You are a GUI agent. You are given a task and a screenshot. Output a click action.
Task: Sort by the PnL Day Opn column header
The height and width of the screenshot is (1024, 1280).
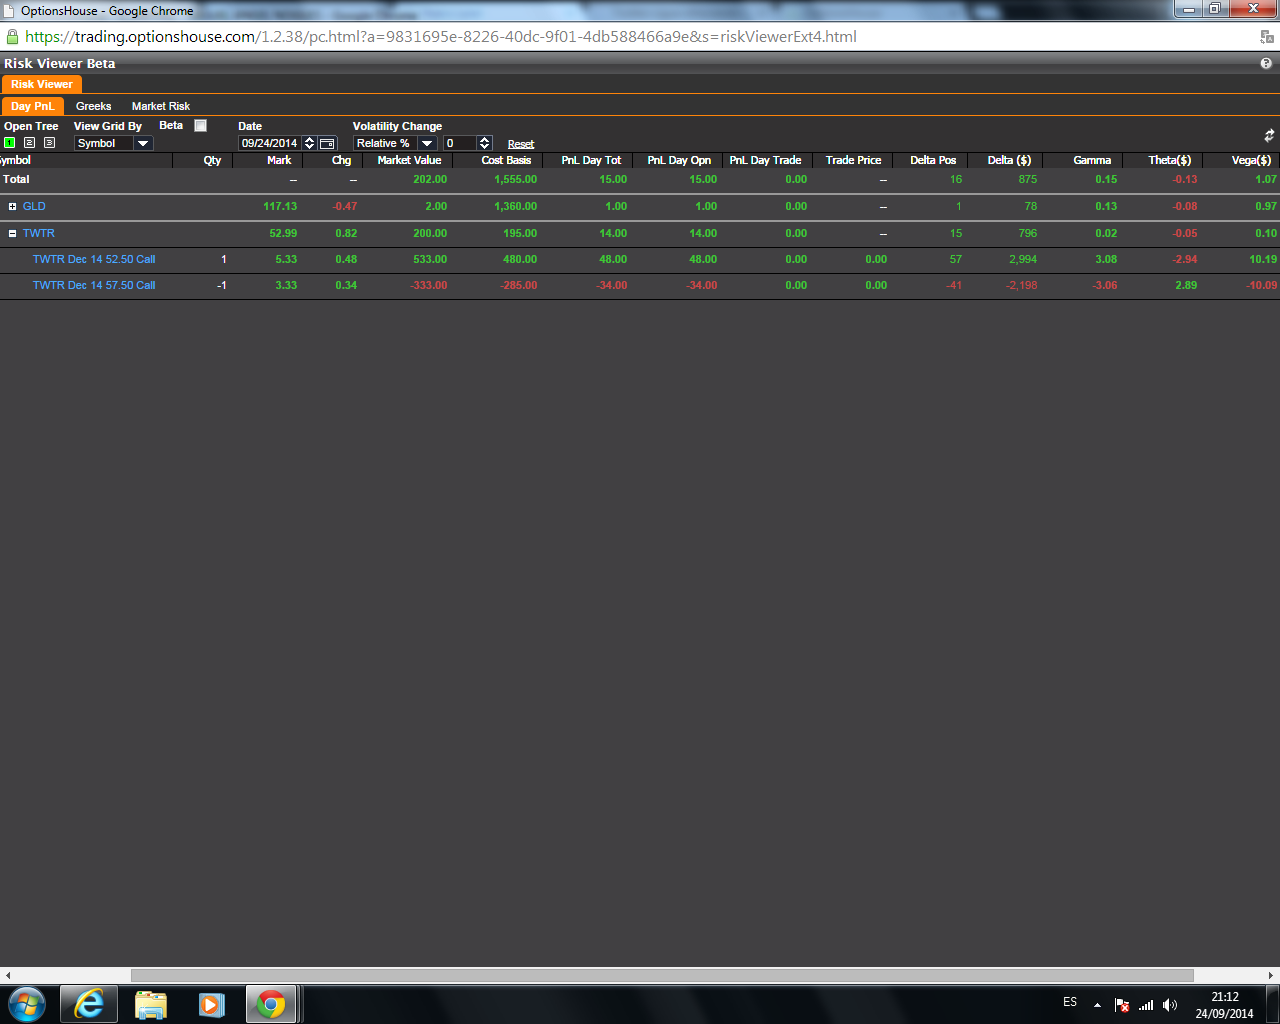[x=679, y=160]
